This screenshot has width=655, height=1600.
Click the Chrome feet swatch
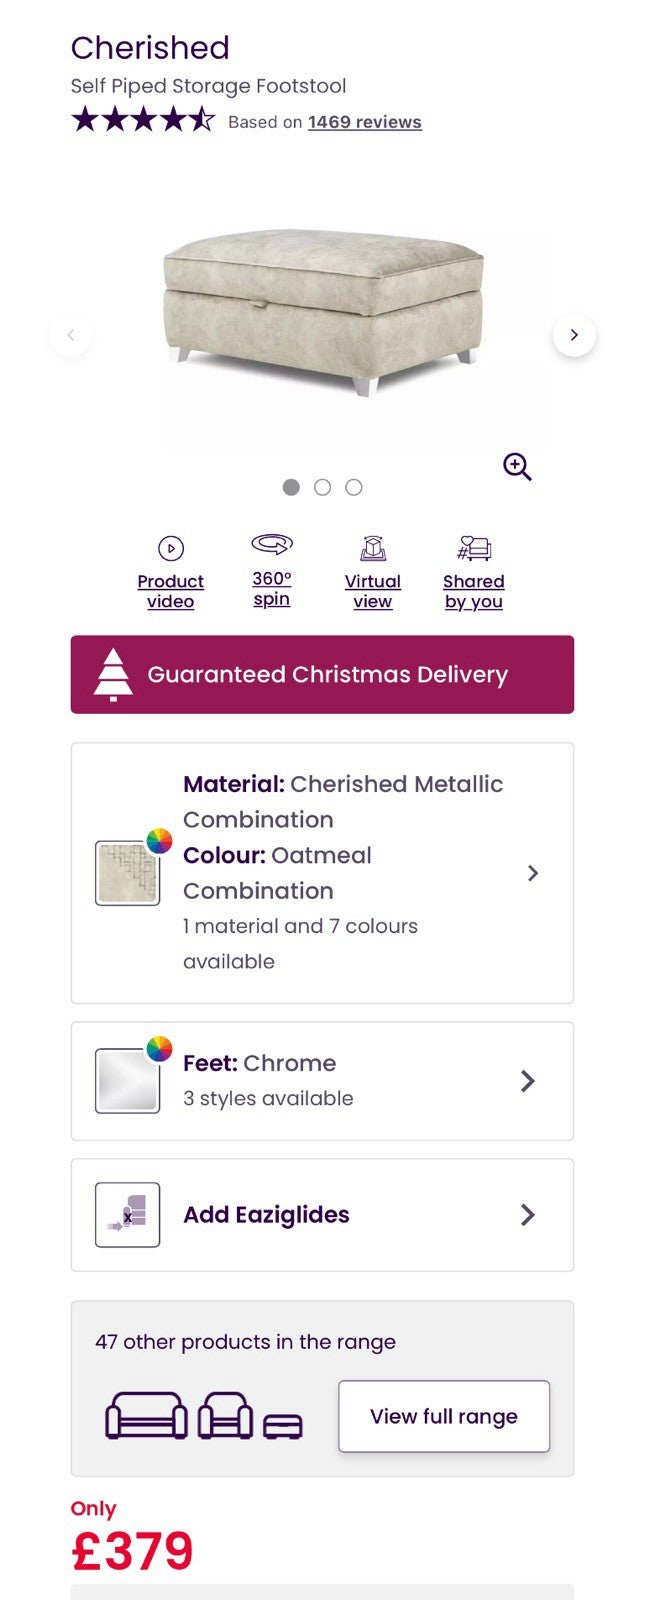coord(127,1081)
